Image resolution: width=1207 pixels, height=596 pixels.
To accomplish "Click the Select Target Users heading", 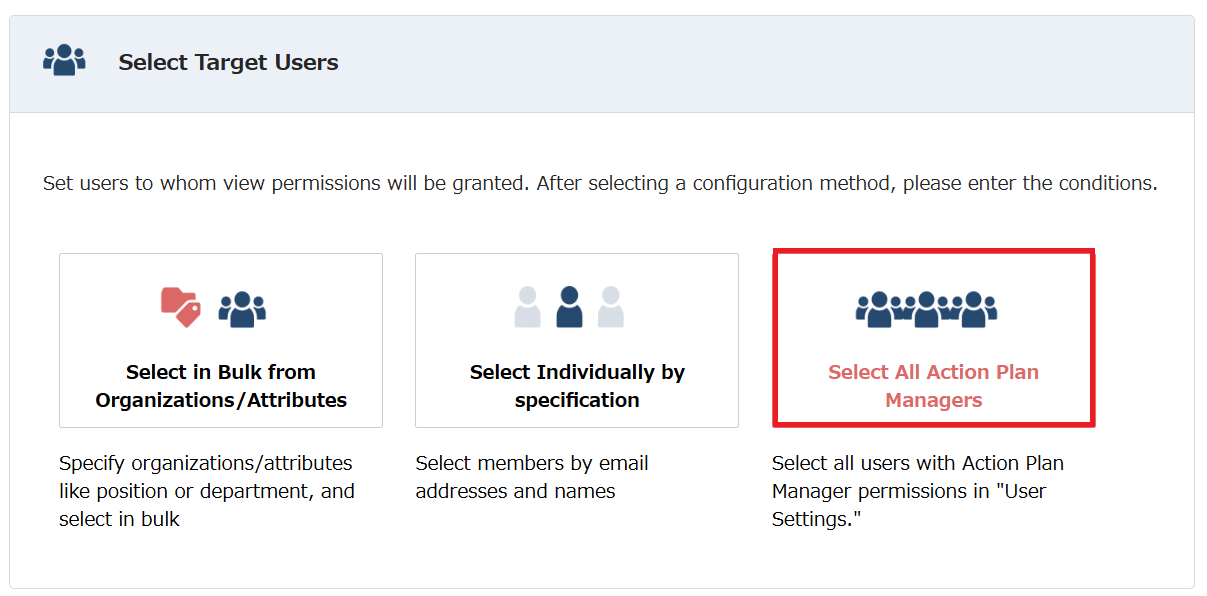I will [228, 62].
